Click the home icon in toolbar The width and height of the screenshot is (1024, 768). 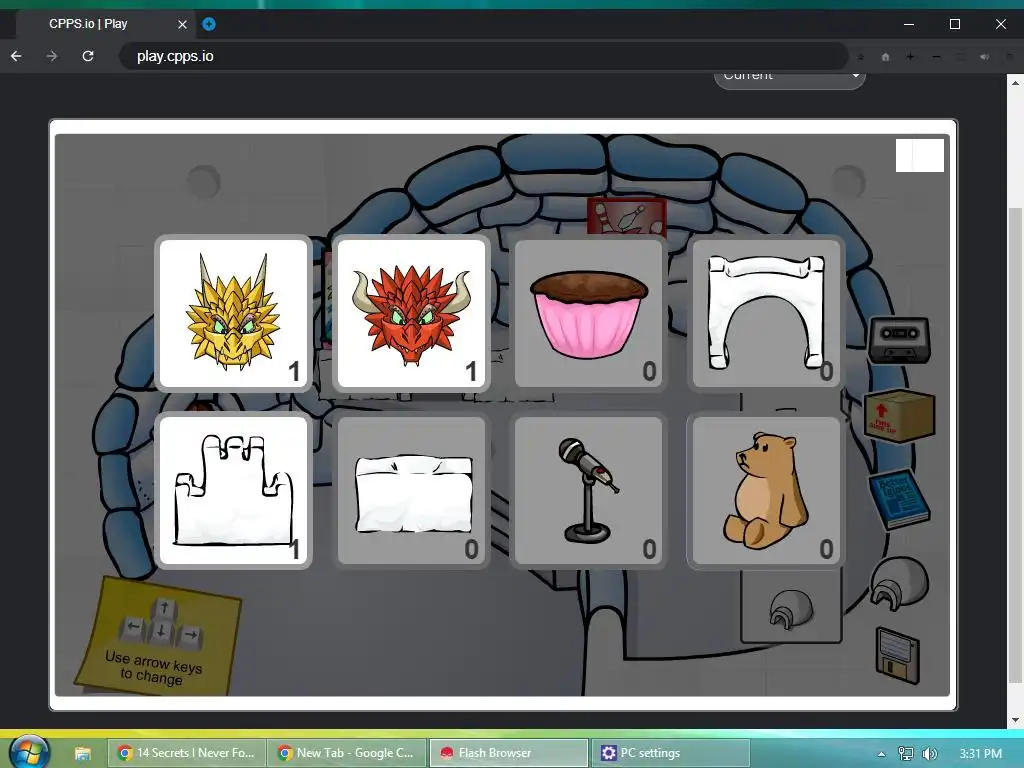pyautogui.click(x=886, y=57)
